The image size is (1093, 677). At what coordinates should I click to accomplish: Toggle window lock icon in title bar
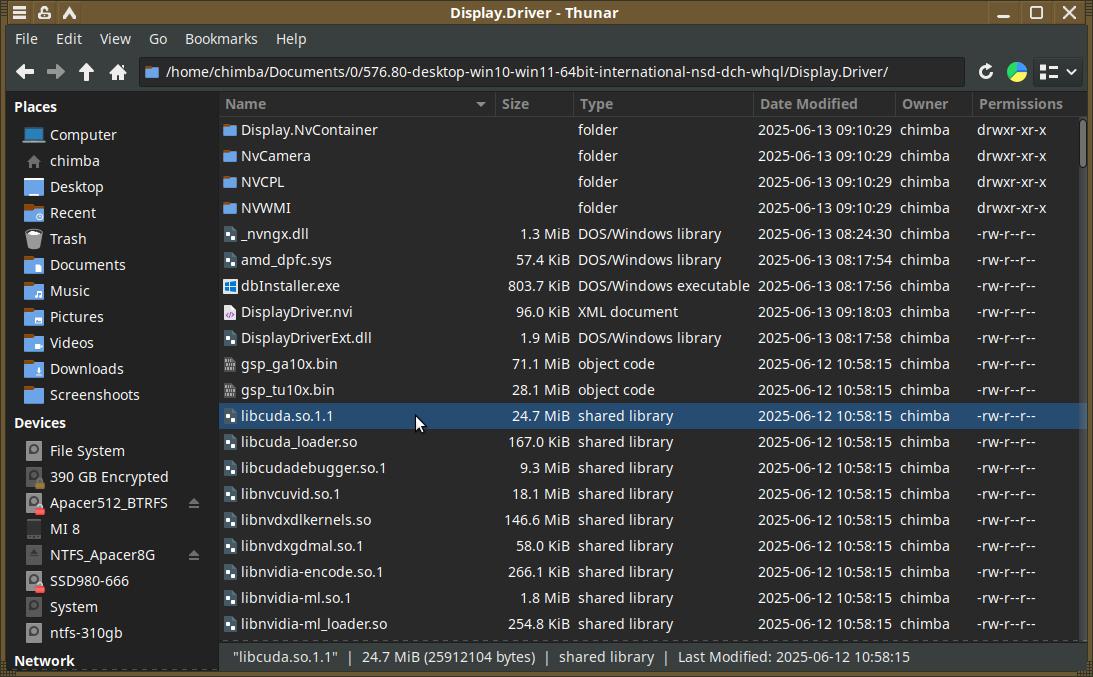[44, 13]
